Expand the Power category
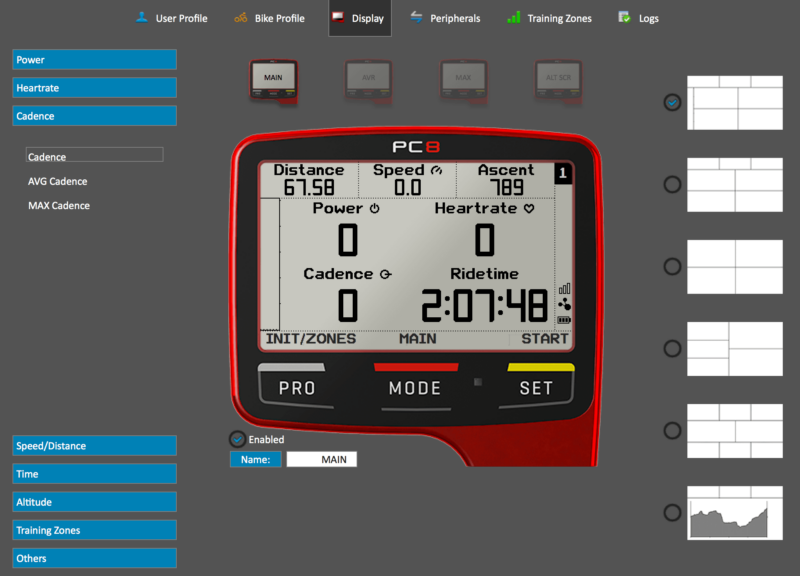This screenshot has width=800, height=576. [x=94, y=60]
